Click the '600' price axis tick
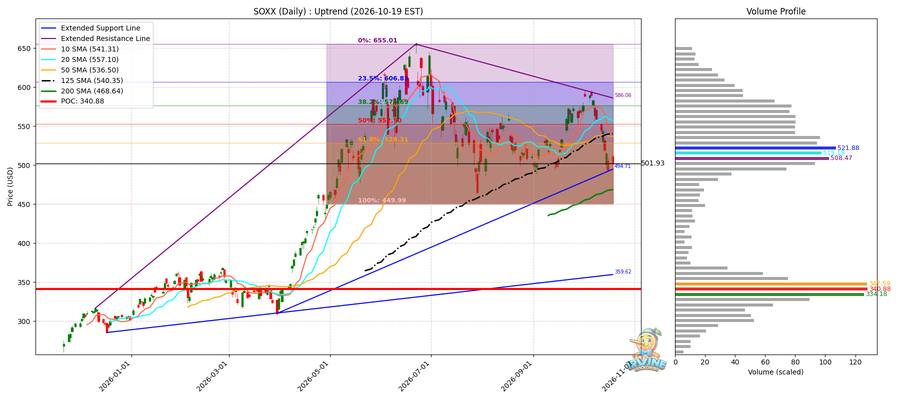 tap(26, 87)
